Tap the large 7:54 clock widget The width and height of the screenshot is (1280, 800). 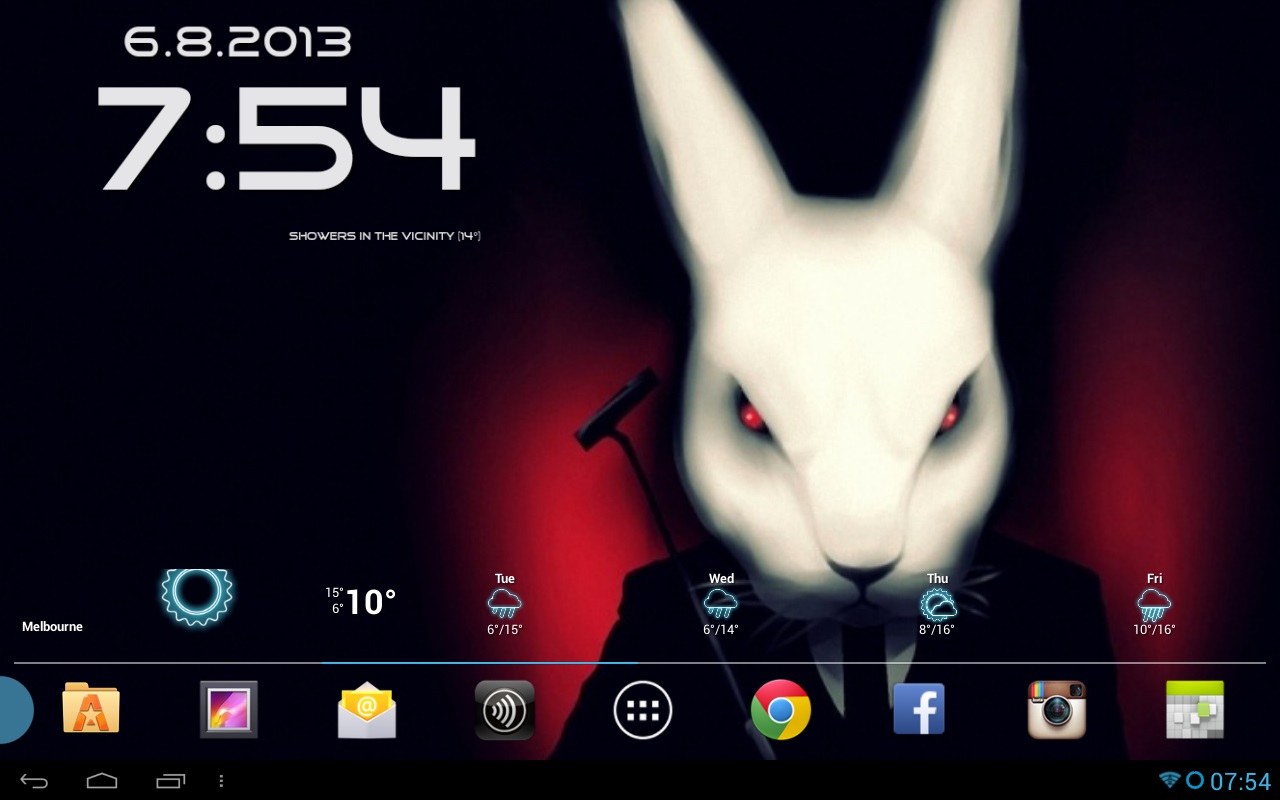pos(285,137)
